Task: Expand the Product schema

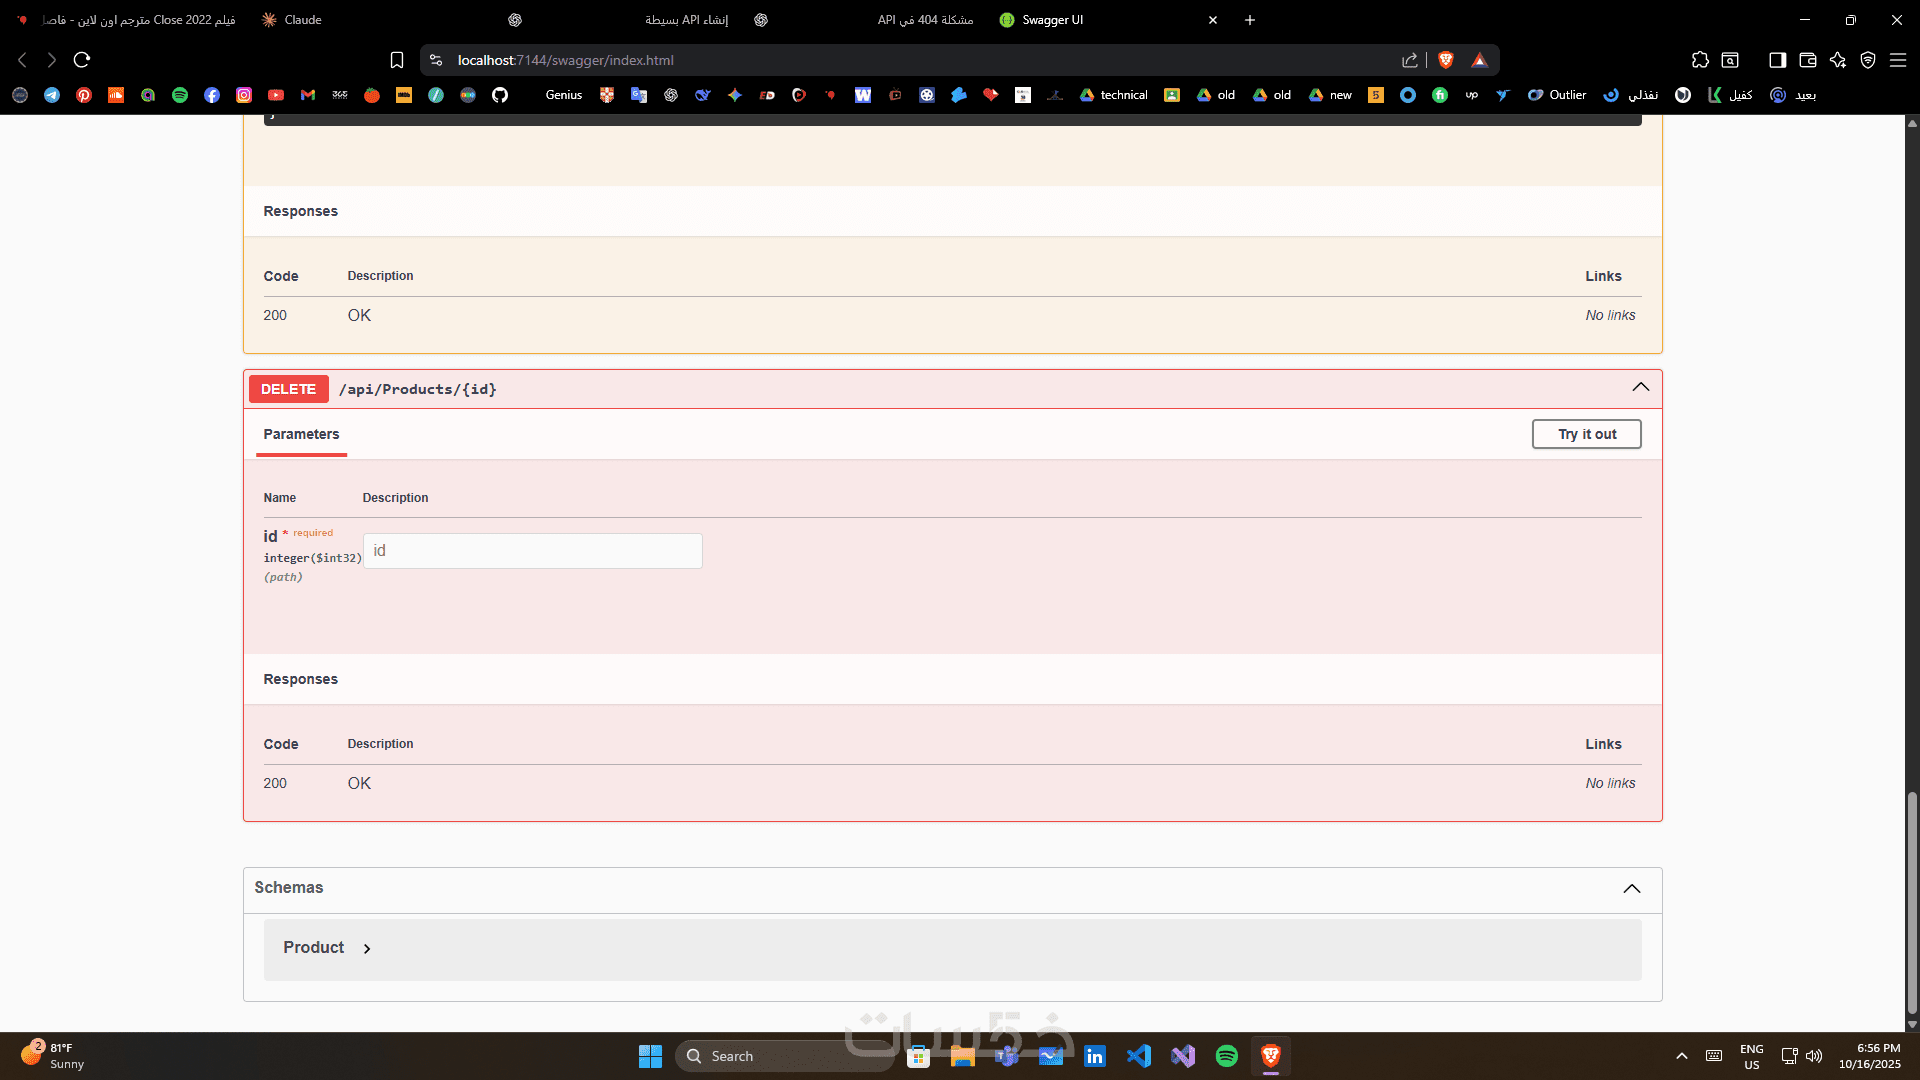Action: pos(367,949)
